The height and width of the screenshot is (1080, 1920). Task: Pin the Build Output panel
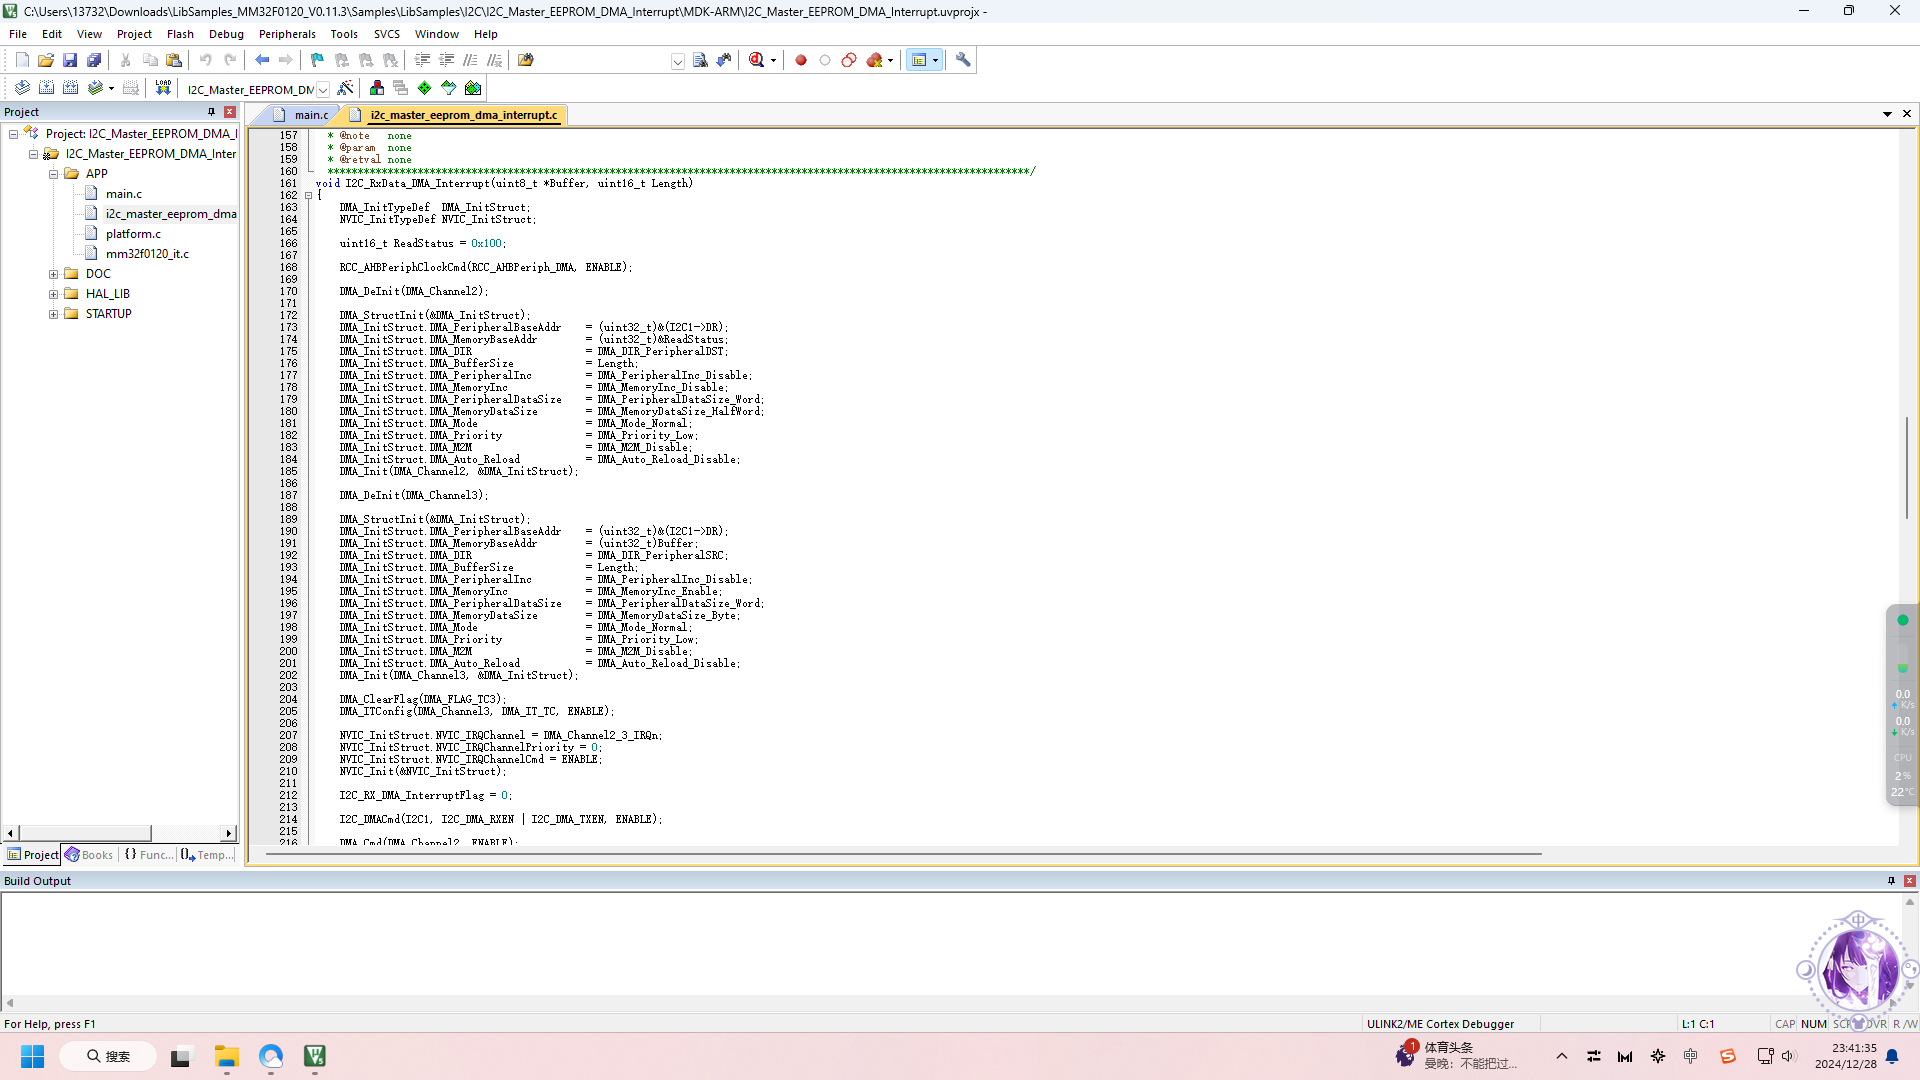point(1891,881)
